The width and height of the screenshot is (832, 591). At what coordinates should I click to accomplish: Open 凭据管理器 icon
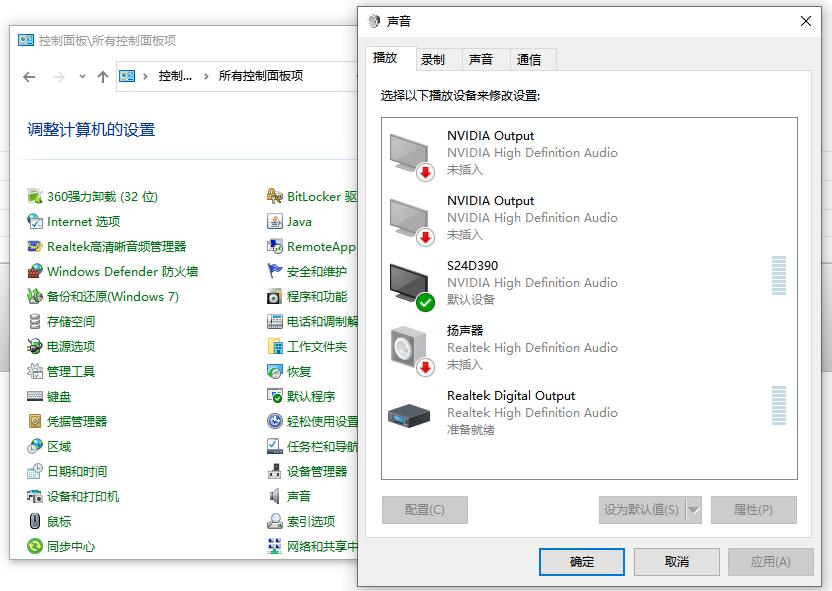coord(34,421)
